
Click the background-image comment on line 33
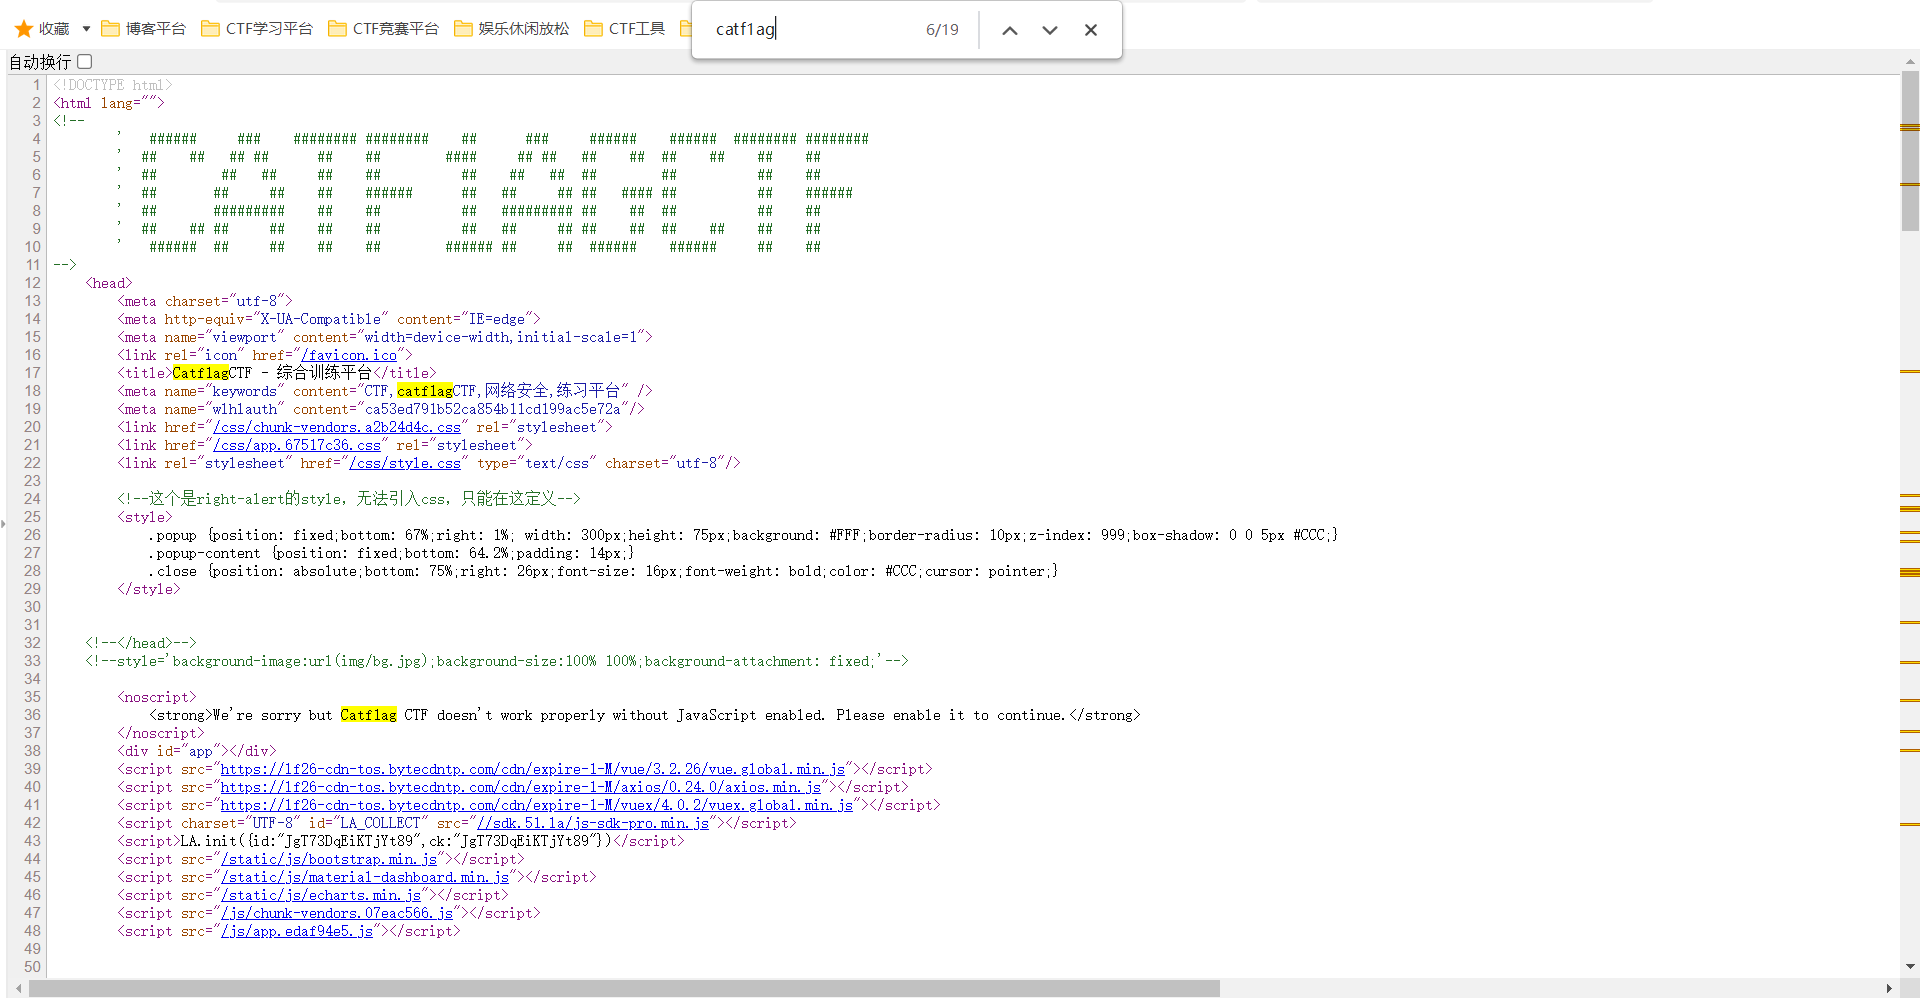tap(497, 661)
